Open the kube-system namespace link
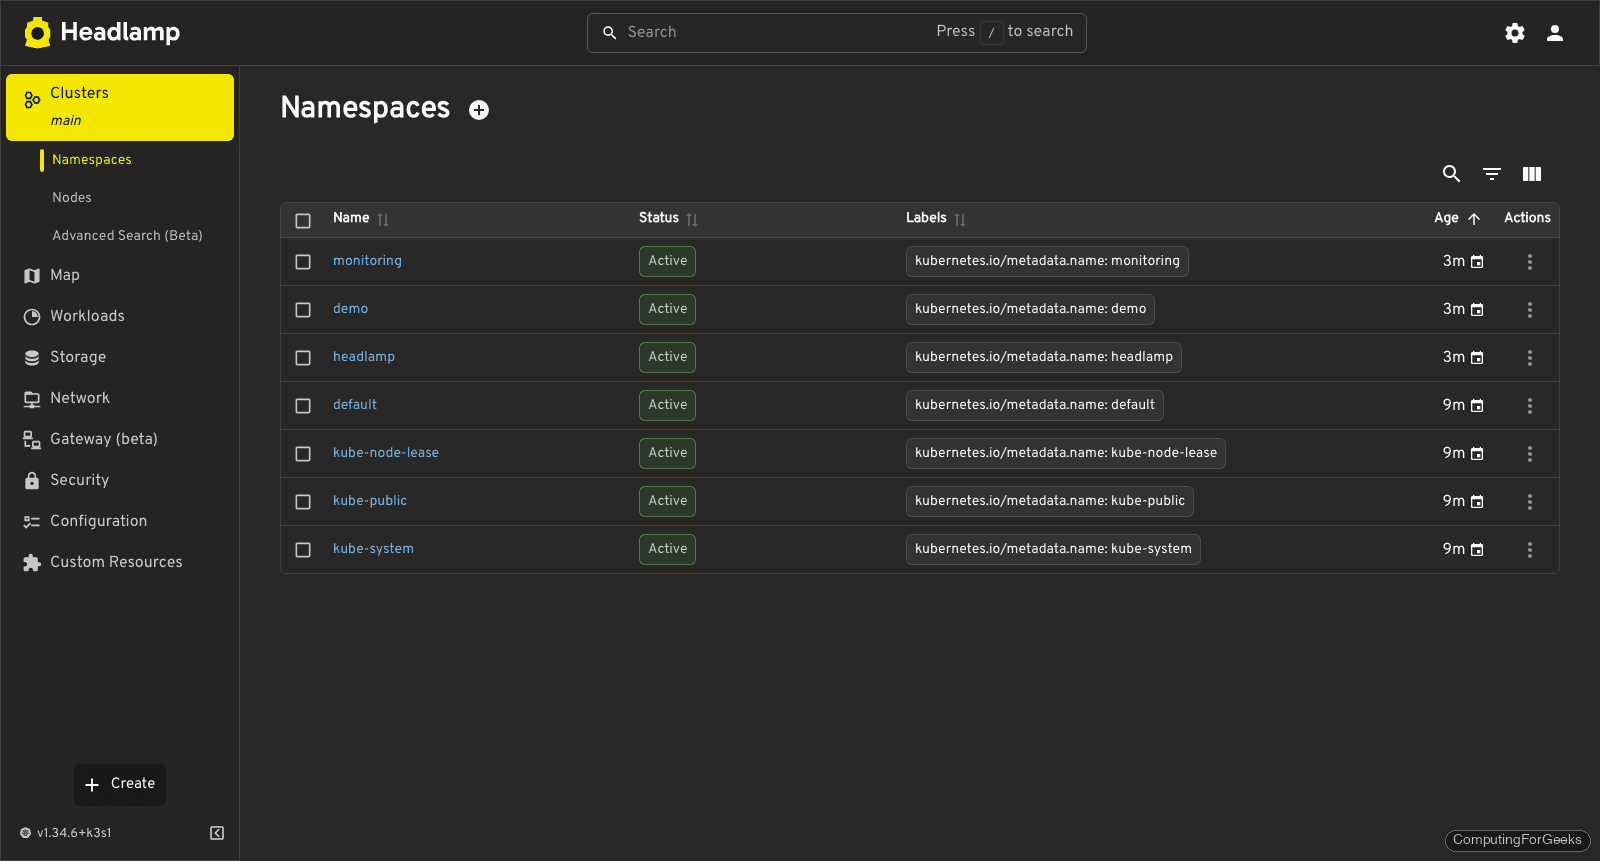1600x861 pixels. click(373, 549)
